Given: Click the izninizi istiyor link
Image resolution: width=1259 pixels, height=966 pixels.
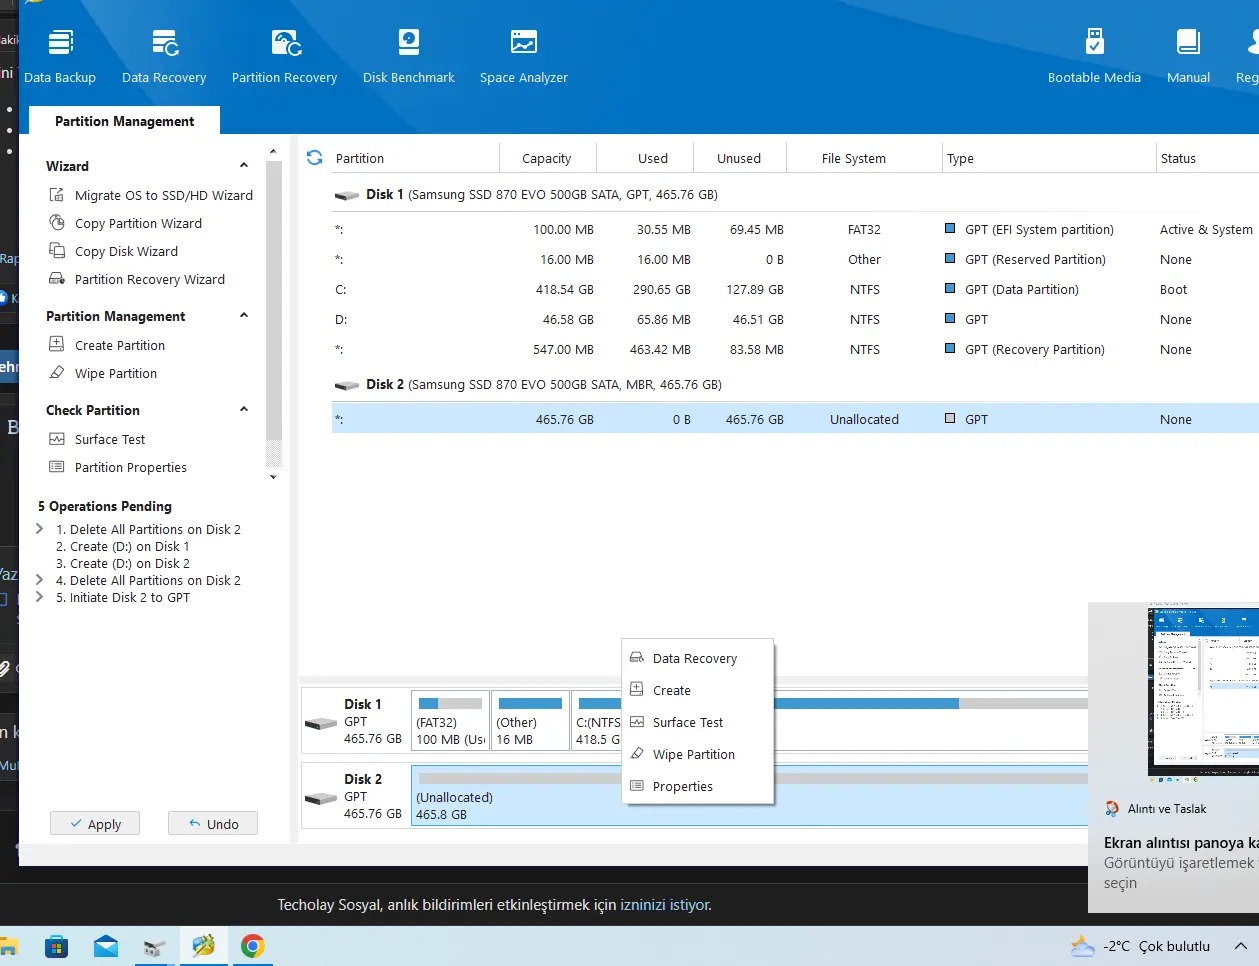Looking at the screenshot, I should click(665, 905).
